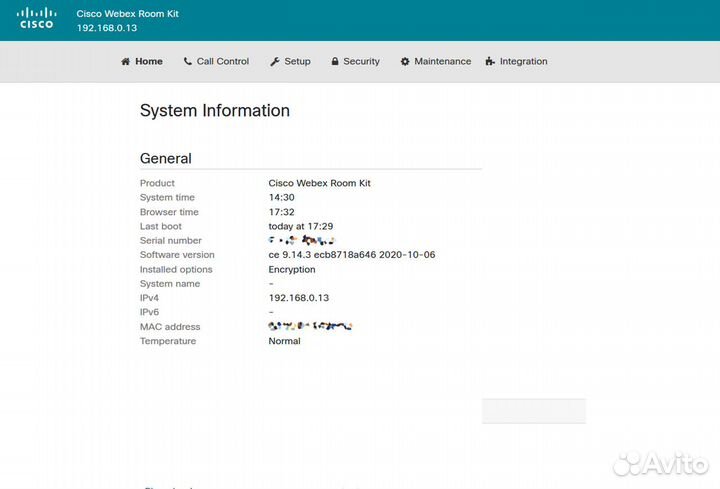Click the System Information heading

coord(215,110)
